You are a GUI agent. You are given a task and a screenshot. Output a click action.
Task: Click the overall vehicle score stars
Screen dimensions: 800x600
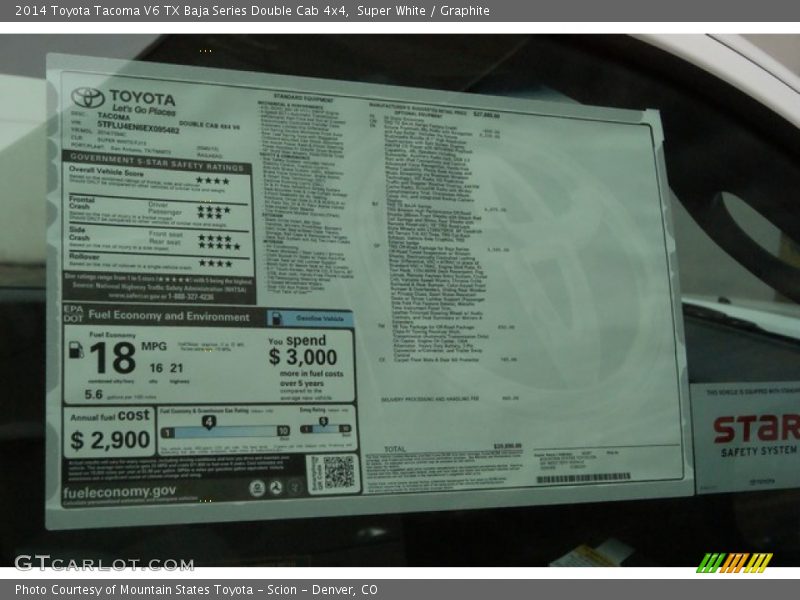[213, 181]
